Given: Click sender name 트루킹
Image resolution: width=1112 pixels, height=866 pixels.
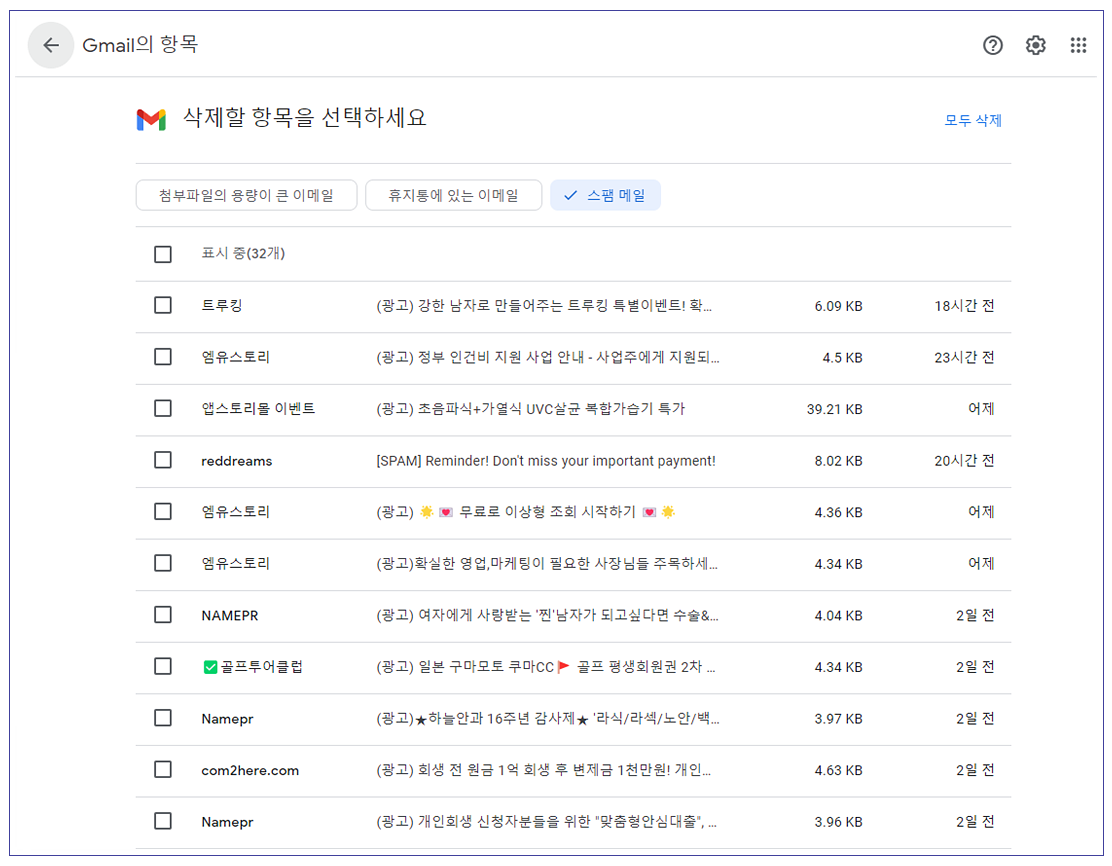Looking at the screenshot, I should pyautogui.click(x=221, y=306).
